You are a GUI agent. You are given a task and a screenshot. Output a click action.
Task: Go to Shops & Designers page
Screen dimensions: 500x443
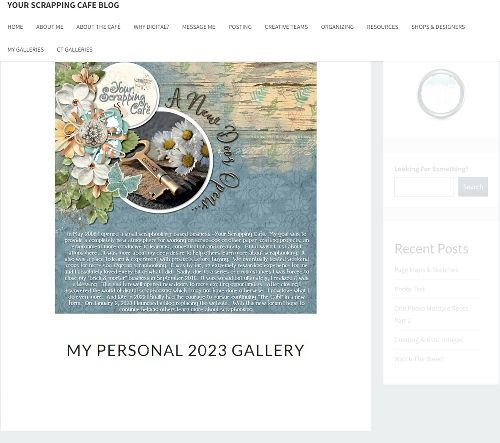click(438, 27)
